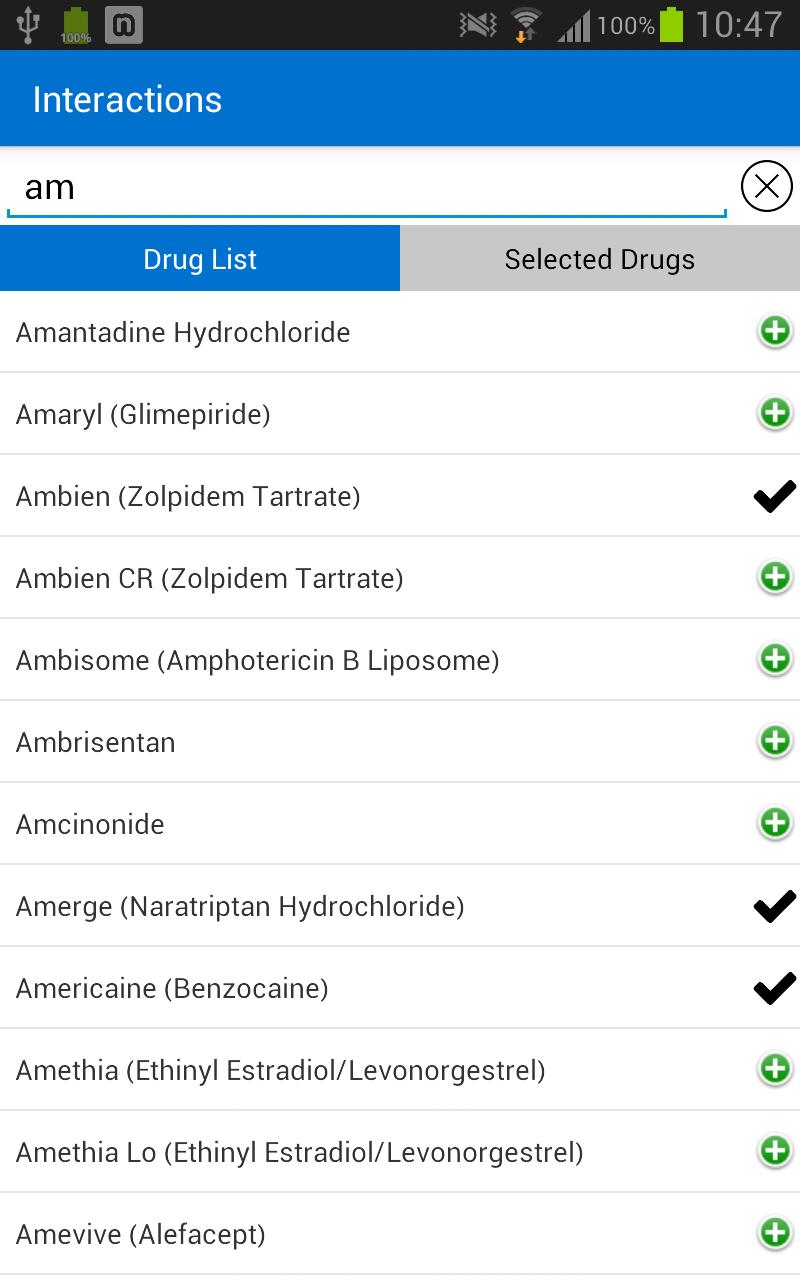The width and height of the screenshot is (800, 1280).
Task: Tap the Wi-Fi icon in the status bar
Action: click(525, 24)
